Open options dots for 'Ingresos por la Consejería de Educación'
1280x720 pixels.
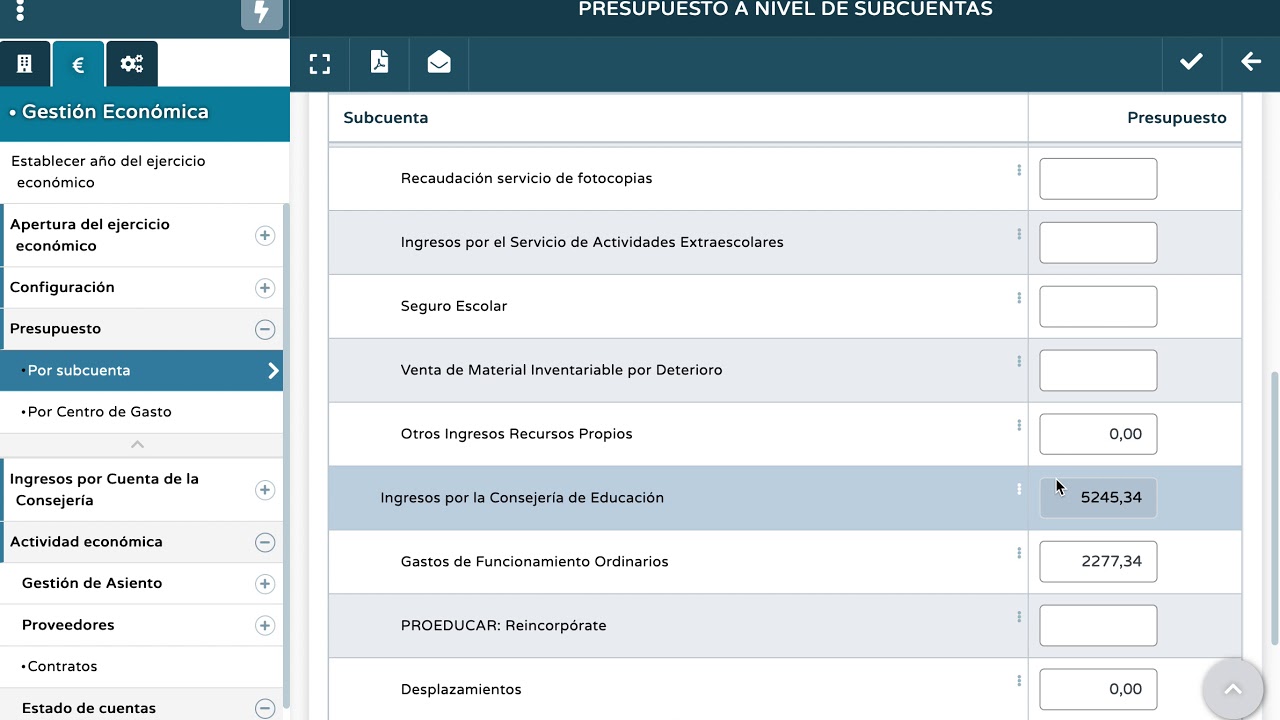(1019, 489)
